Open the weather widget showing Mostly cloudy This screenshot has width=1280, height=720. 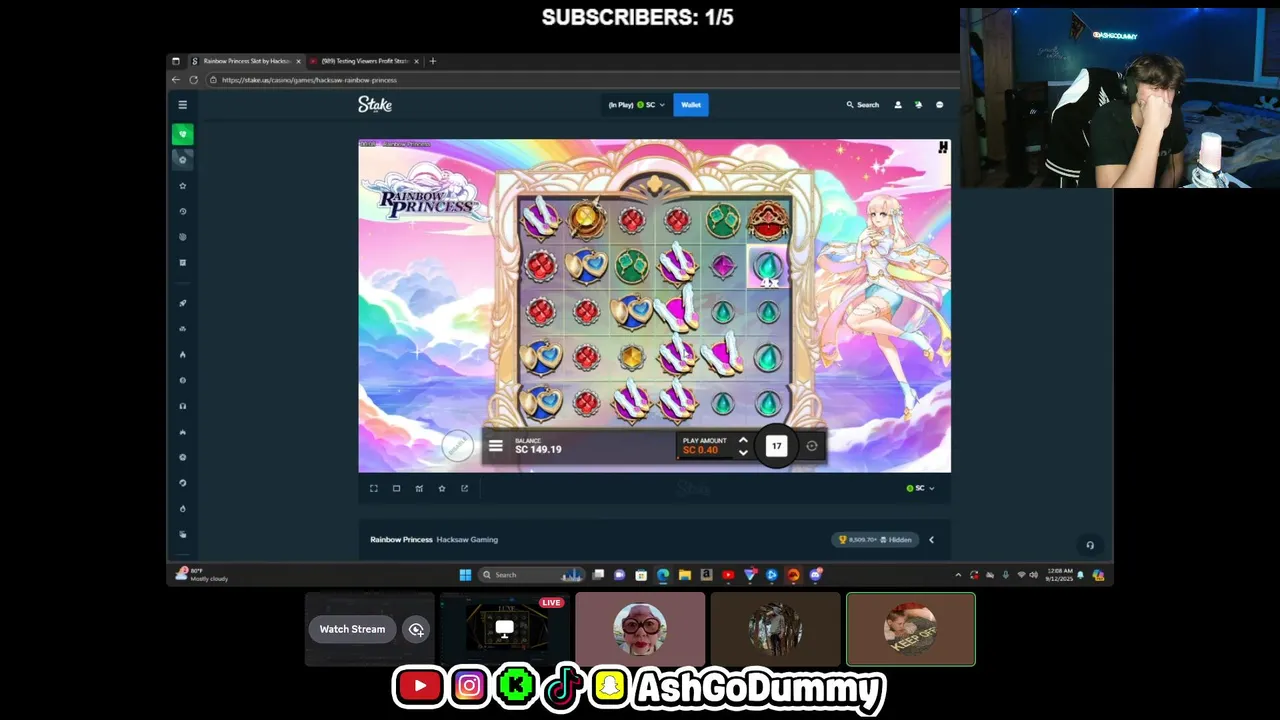pos(202,574)
